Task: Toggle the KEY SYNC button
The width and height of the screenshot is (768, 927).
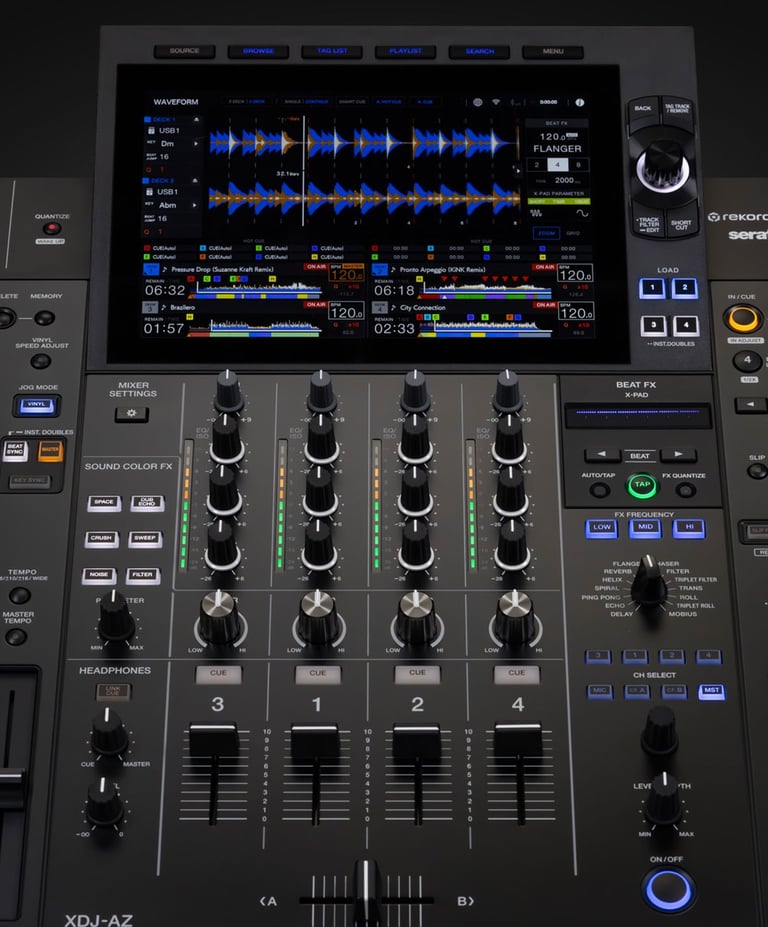Action: point(30,481)
